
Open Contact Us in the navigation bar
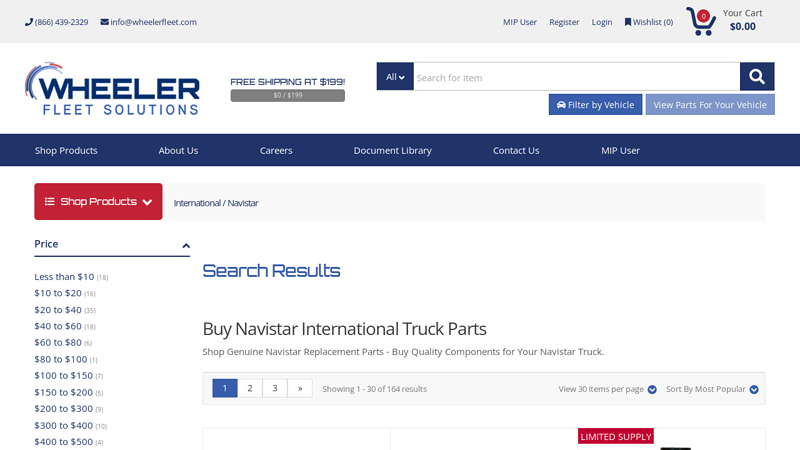click(x=516, y=151)
